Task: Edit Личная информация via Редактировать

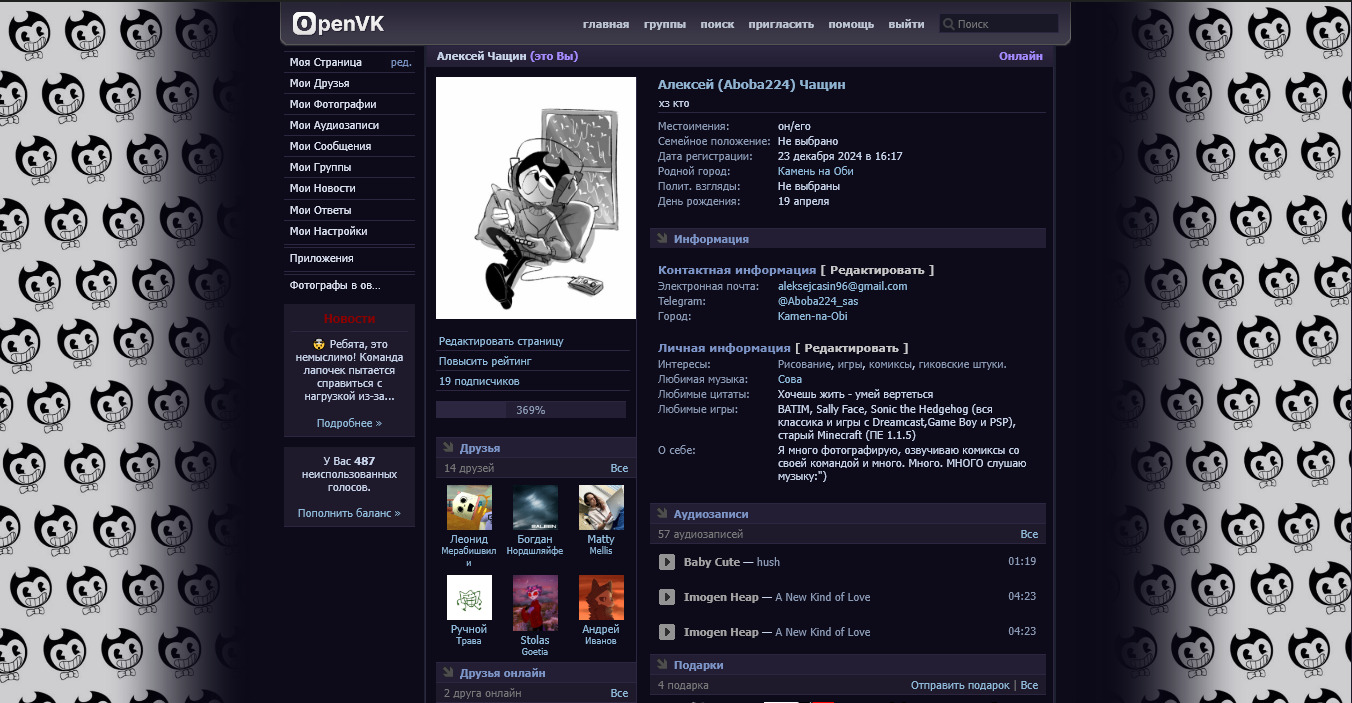Action: tap(852, 348)
